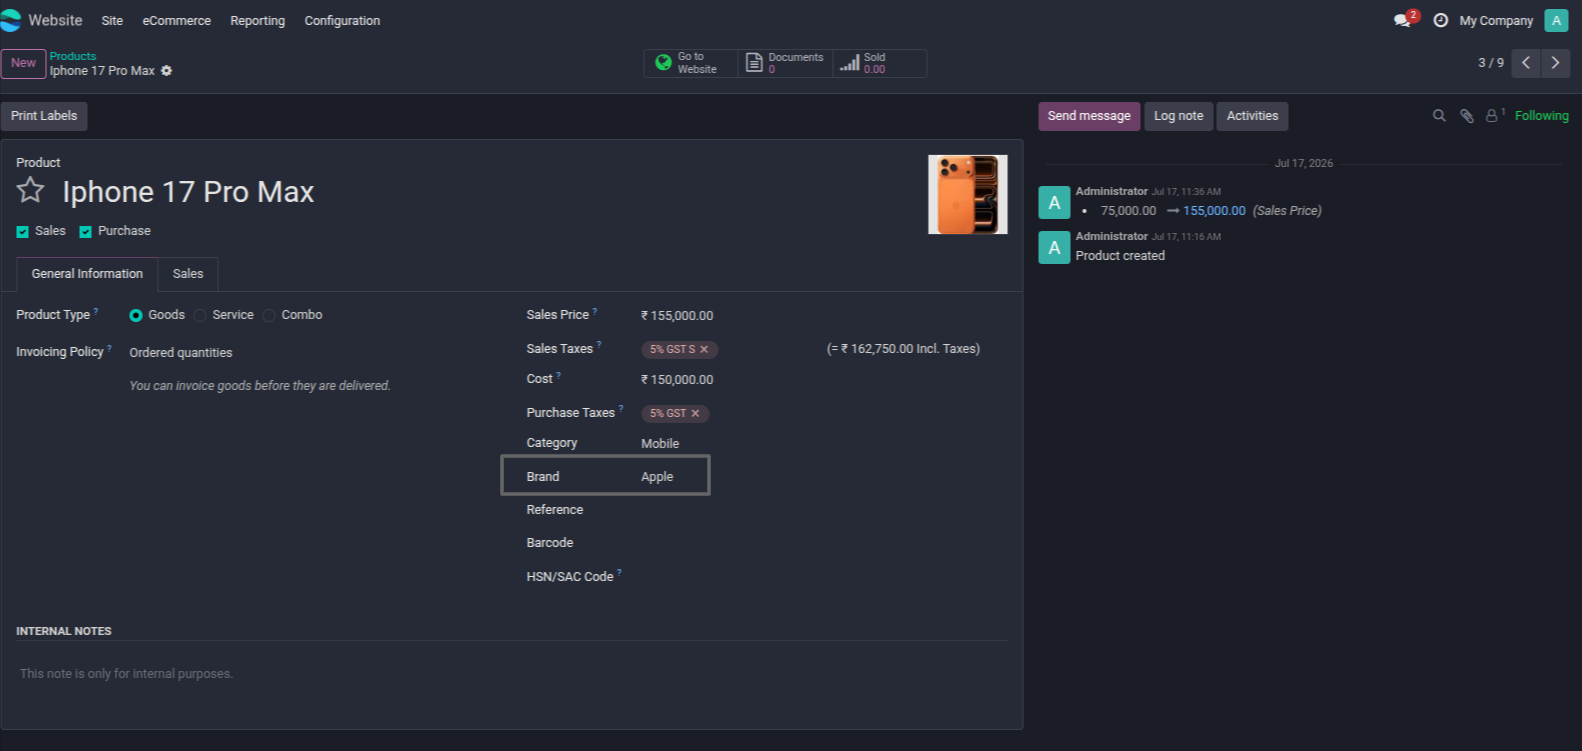
Task: Open the Sold statistics button
Action: click(879, 63)
